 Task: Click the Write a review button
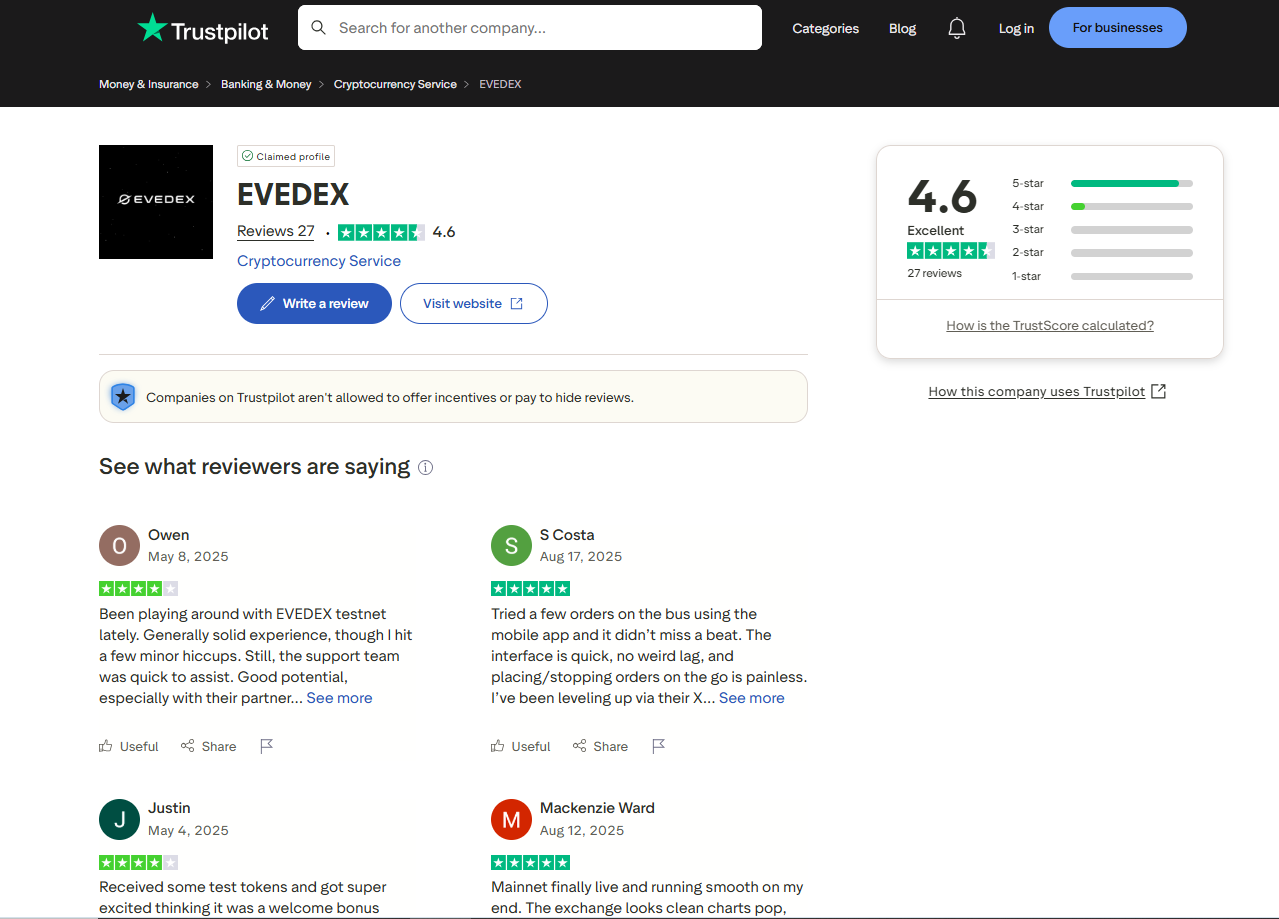click(314, 303)
